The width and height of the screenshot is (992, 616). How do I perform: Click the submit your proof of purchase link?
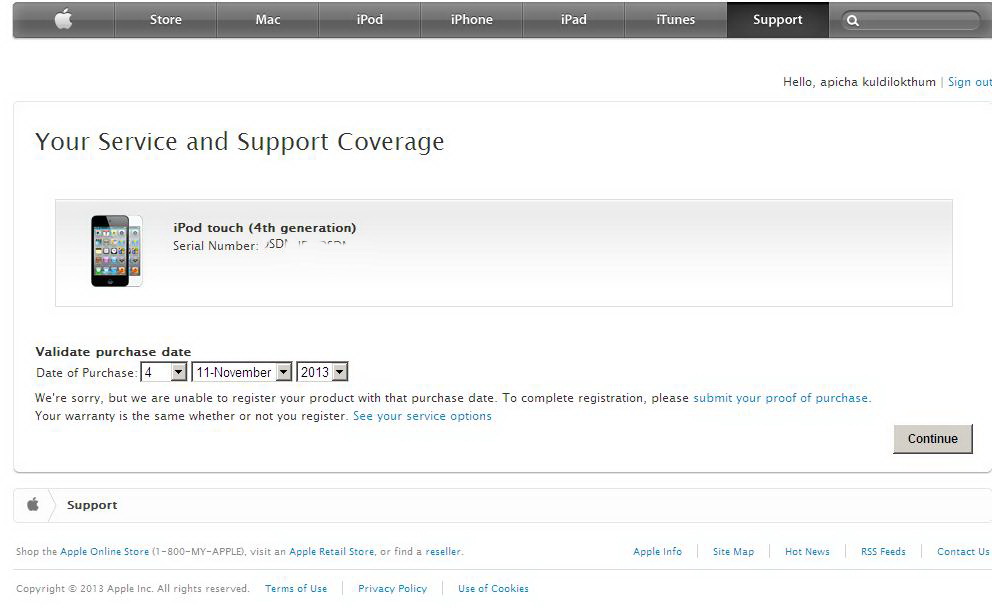781,398
